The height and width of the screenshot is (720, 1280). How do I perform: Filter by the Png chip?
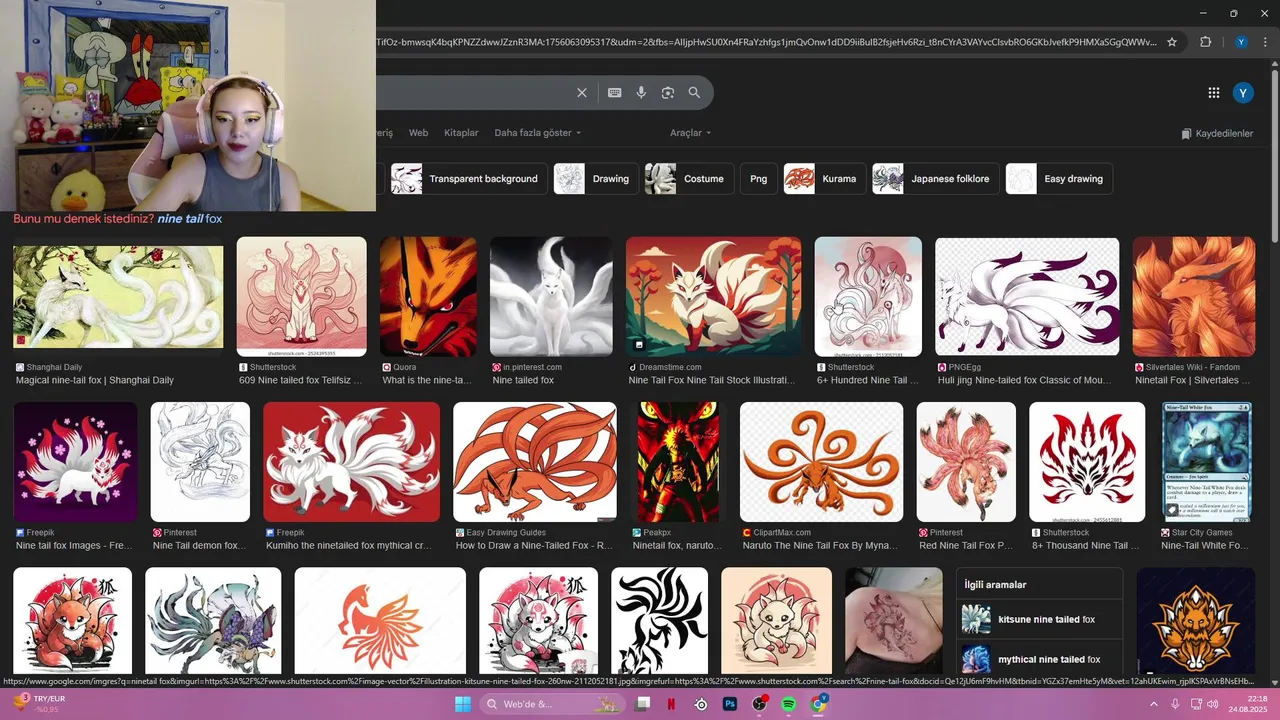[x=759, y=179]
